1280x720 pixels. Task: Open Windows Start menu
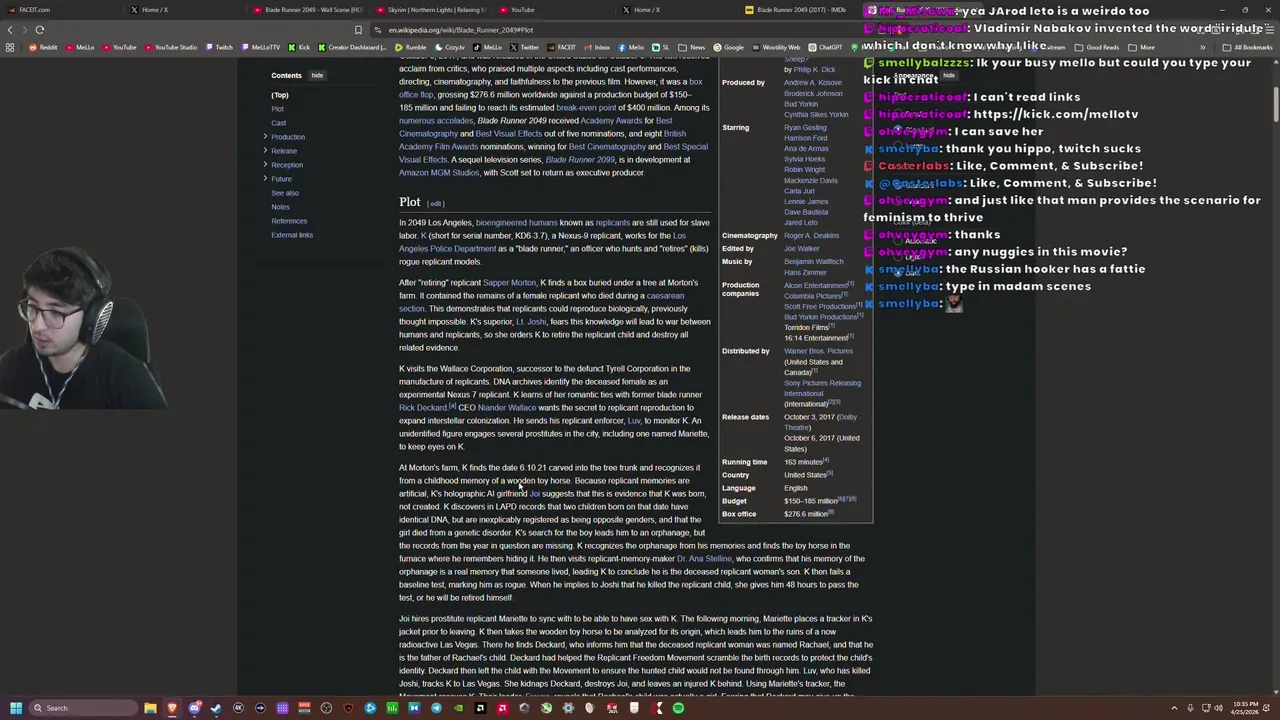[x=16, y=708]
